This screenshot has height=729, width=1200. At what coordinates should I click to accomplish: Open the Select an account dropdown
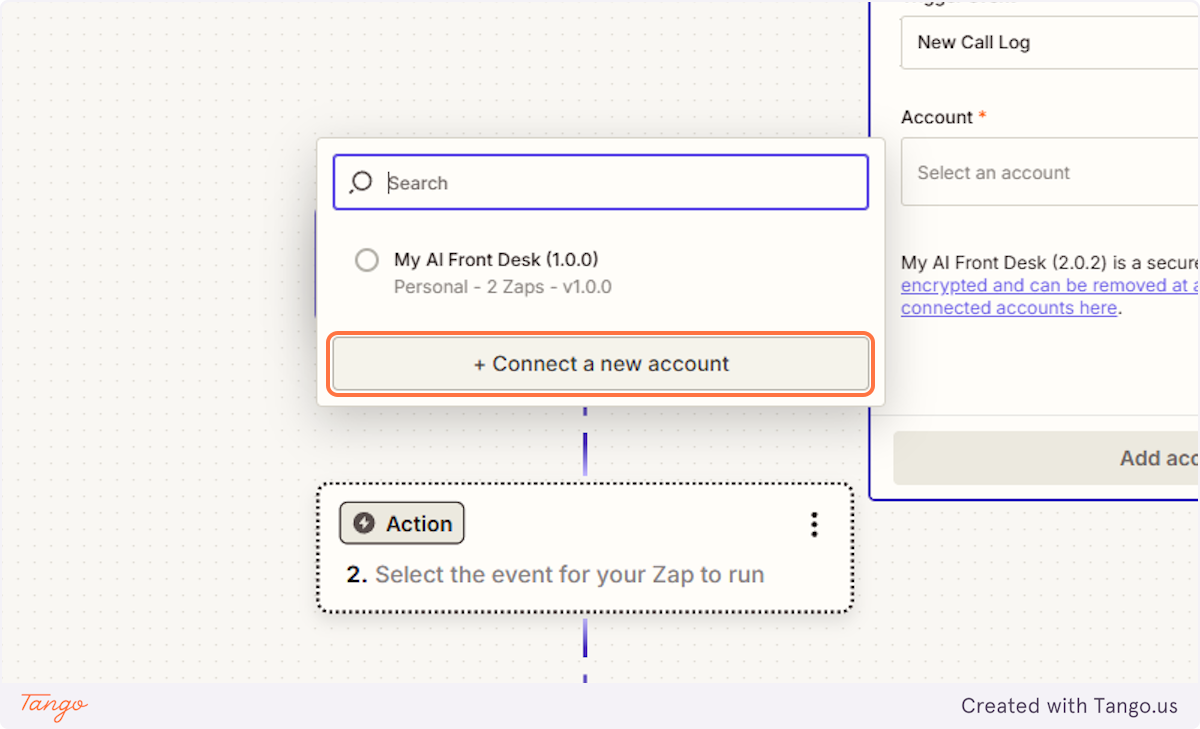(1050, 172)
